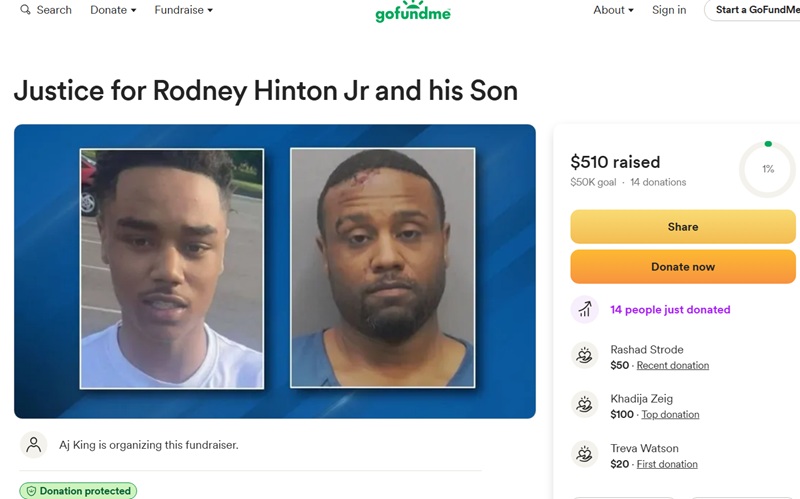Image resolution: width=800 pixels, height=499 pixels.
Task: Click Start a GoFundMe button
Action: [753, 10]
